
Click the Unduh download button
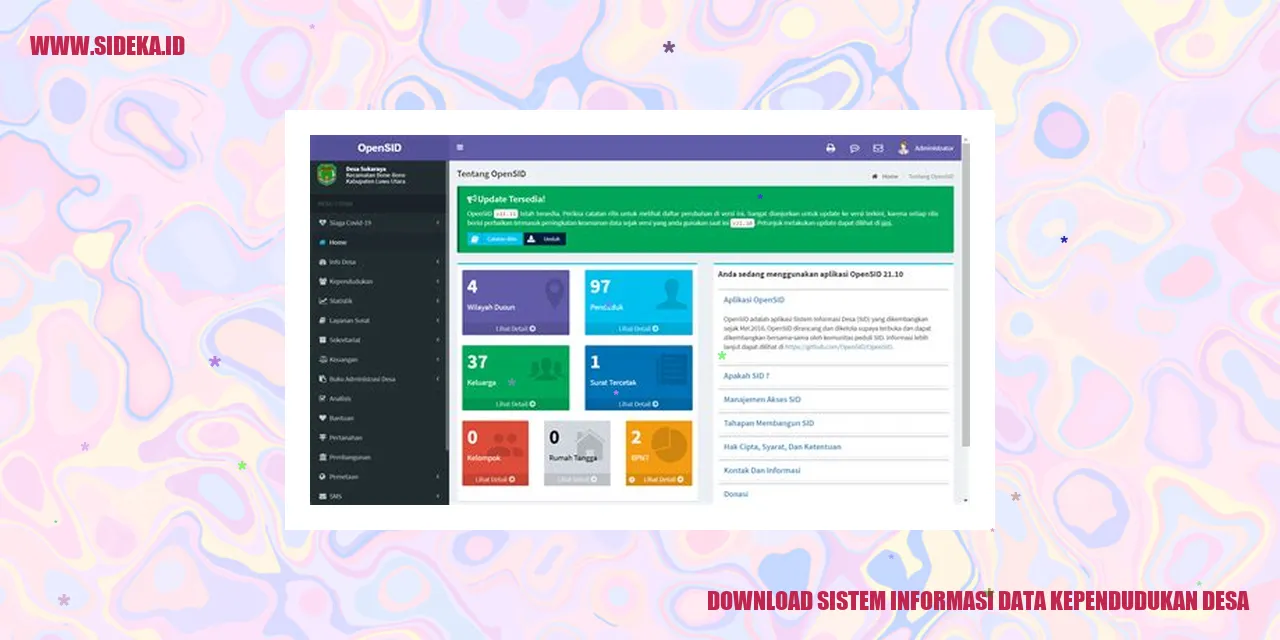coord(545,239)
